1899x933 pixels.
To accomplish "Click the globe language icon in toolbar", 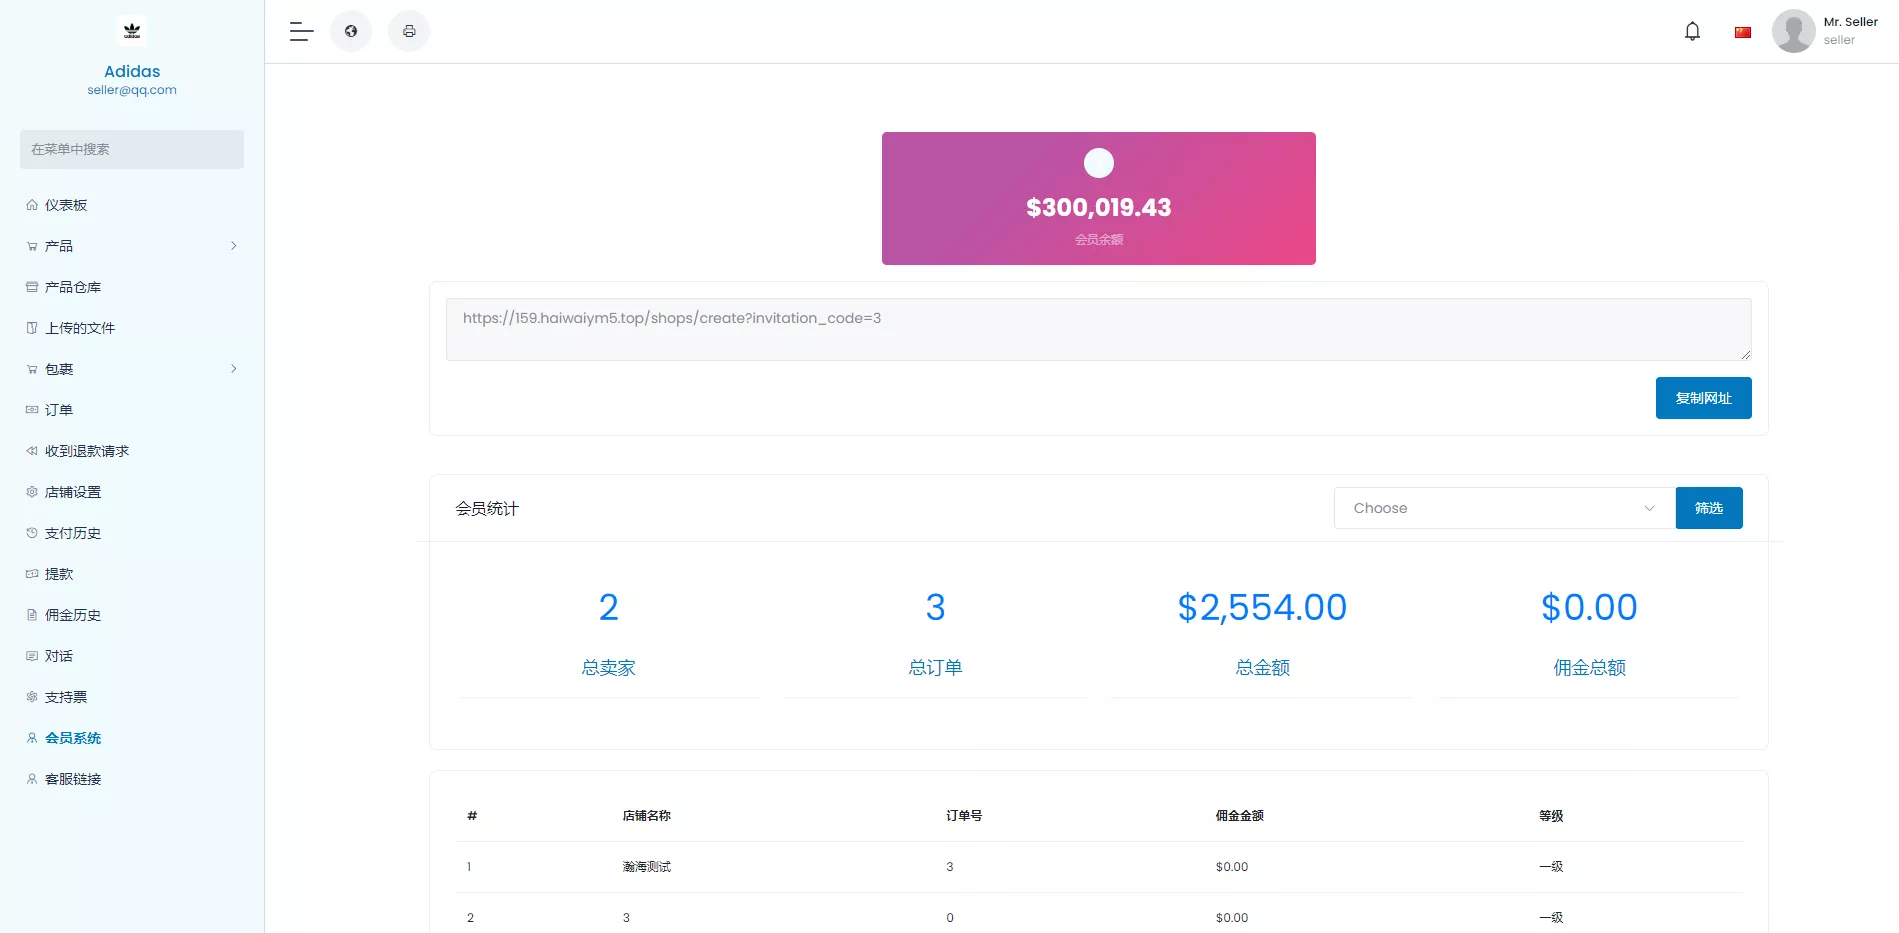I will 351,31.
